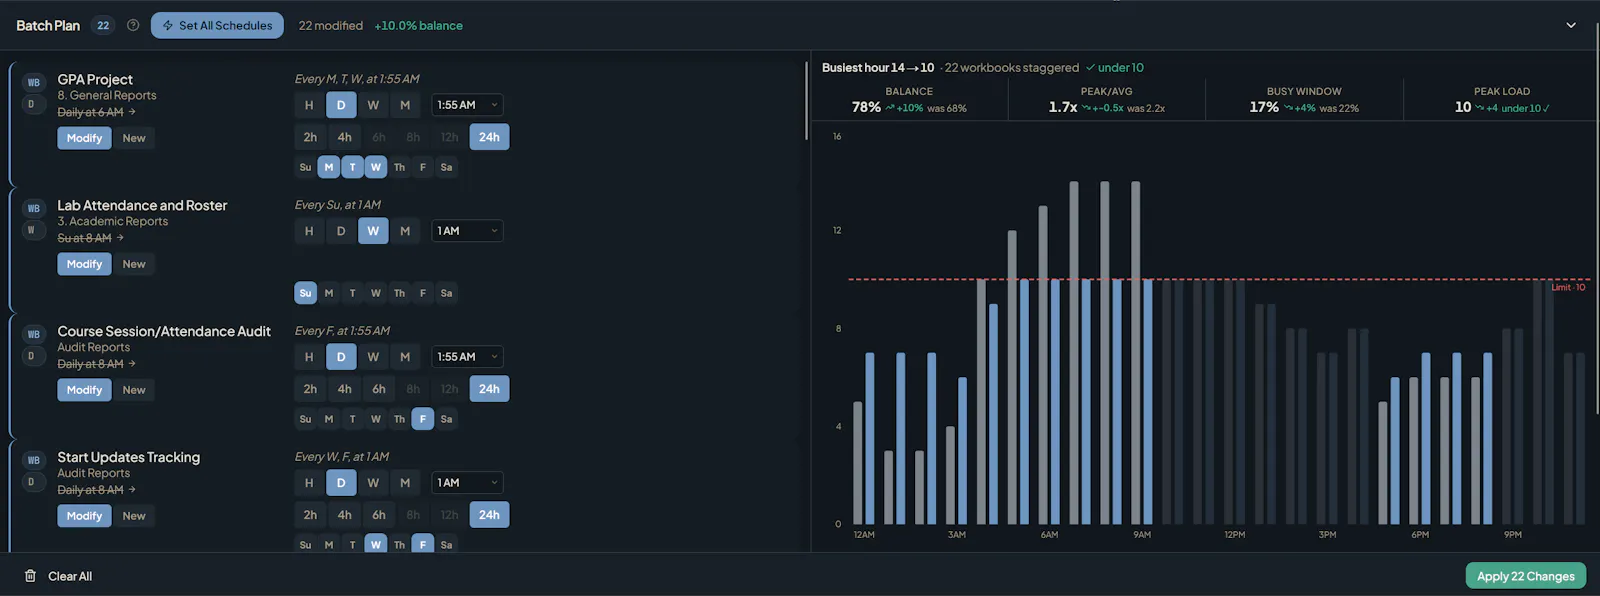The width and height of the screenshot is (1600, 596).
Task: Click the WB badge for Lab Attendance and Roster
Action: 34,209
